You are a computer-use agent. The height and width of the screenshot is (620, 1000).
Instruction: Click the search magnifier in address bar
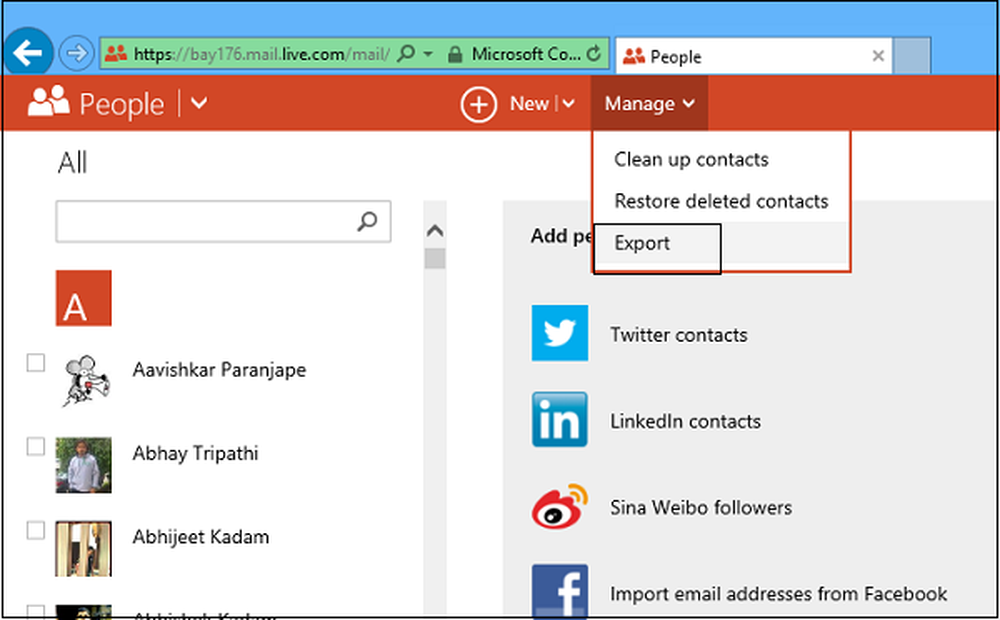tap(406, 54)
